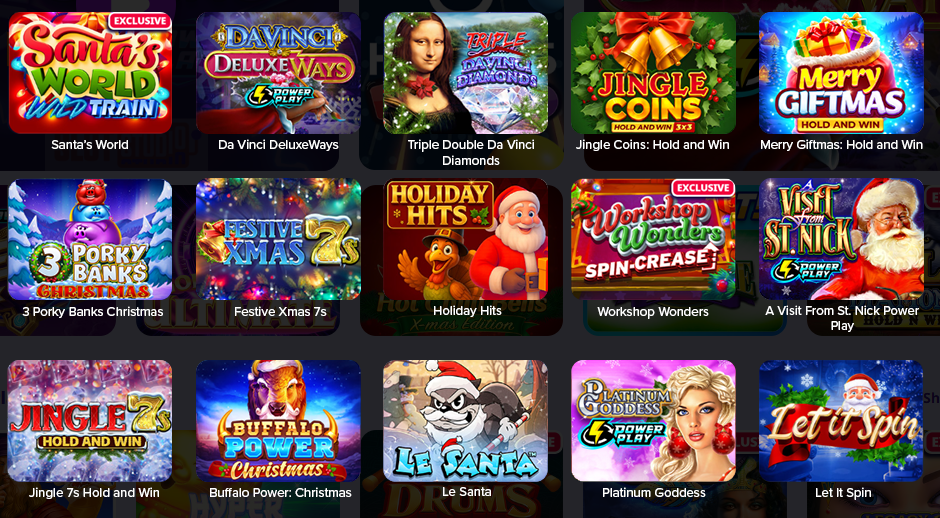Select the Buffalo Power Christmas game tile

pyautogui.click(x=278, y=421)
